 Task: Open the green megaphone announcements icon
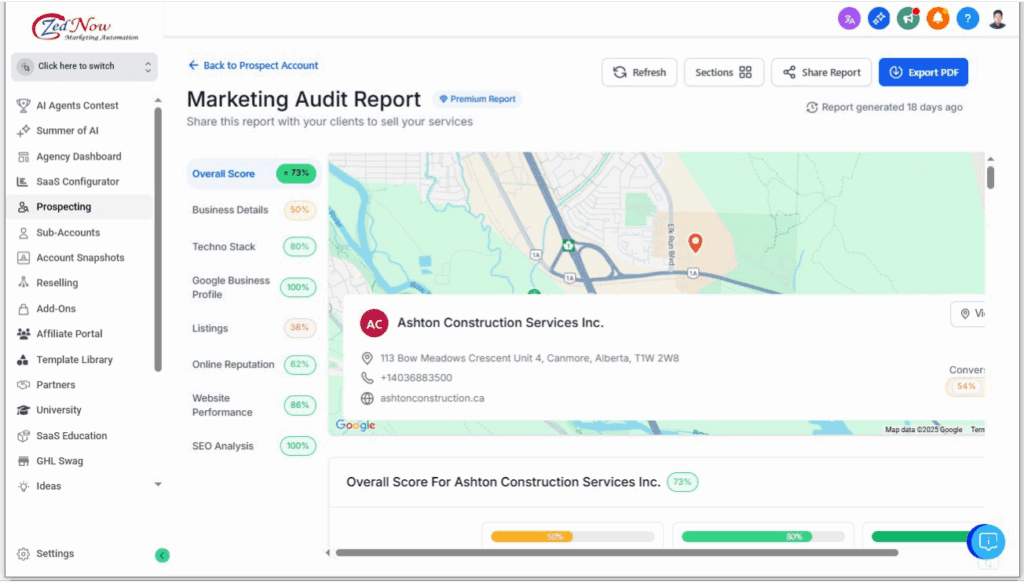click(908, 19)
